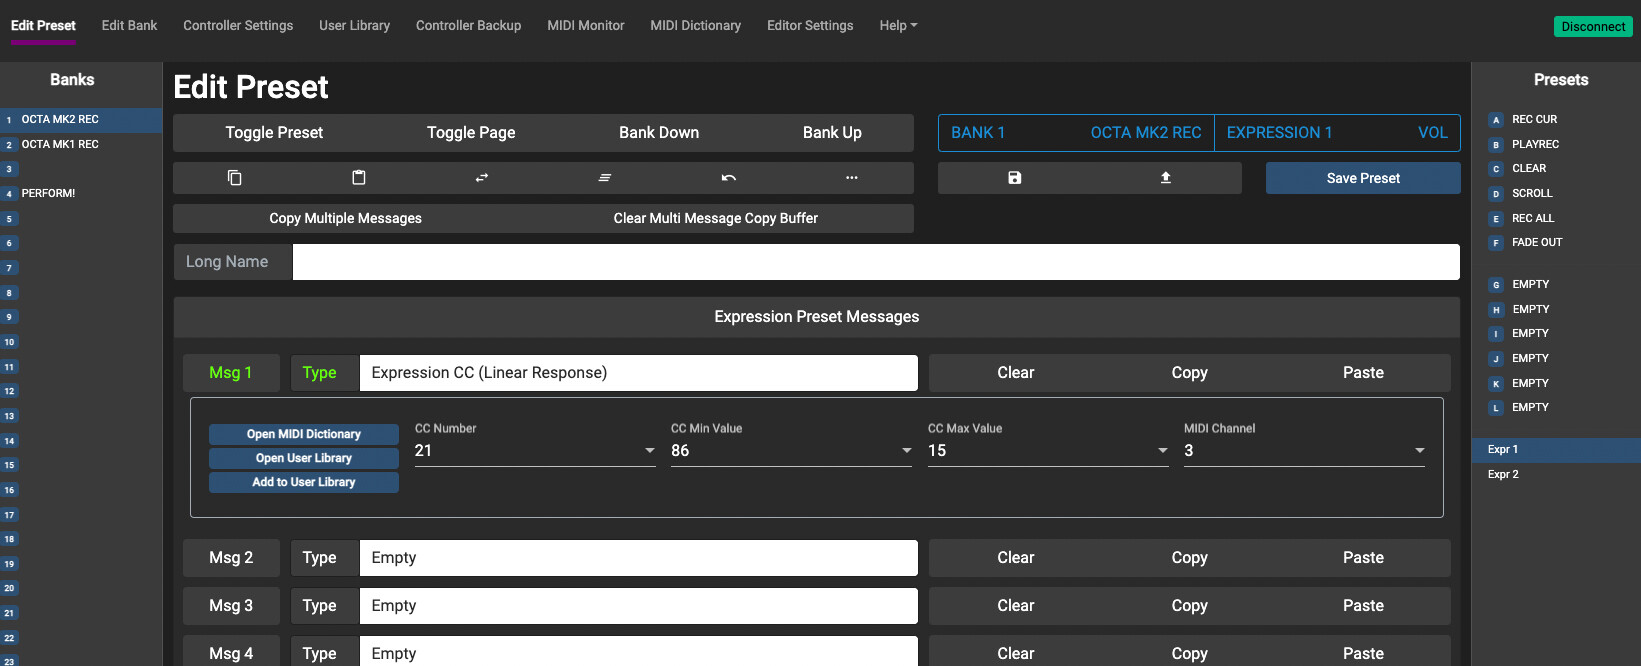Click the text lines icon in toolbar
This screenshot has width=1641, height=666.
[605, 178]
